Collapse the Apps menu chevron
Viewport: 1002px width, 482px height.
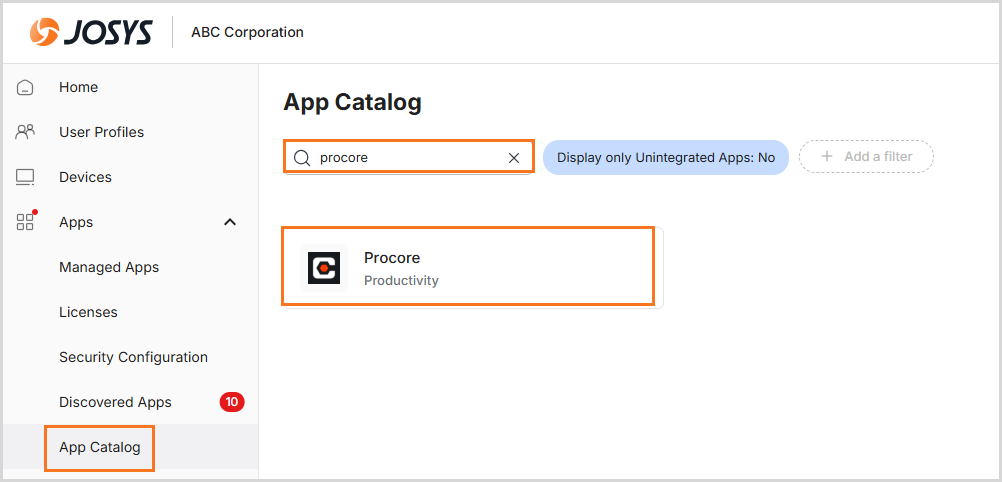(230, 222)
